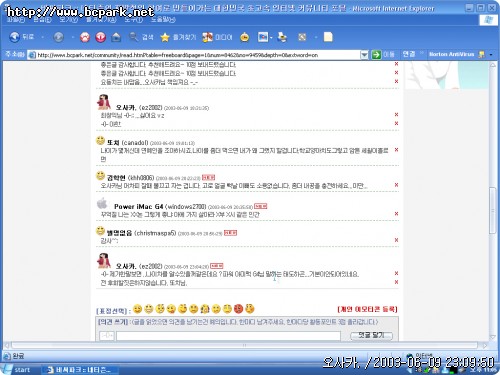The image size is (500, 375).
Task: Click the notepad Discuss toolbar icon
Action: click(328, 37)
